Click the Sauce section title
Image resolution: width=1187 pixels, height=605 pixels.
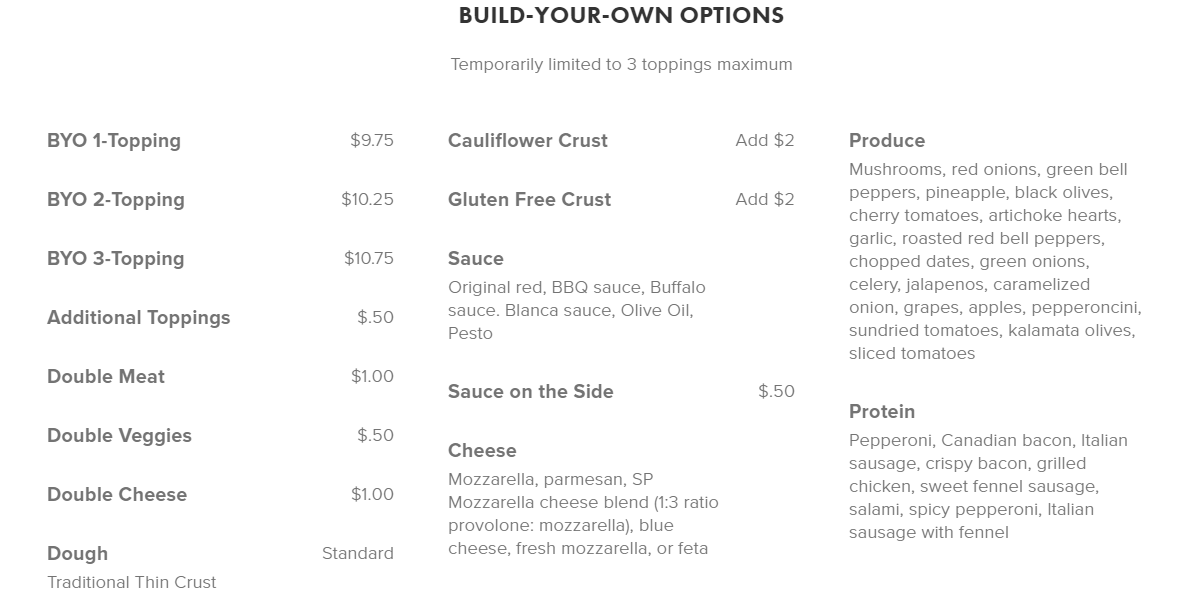pyautogui.click(x=476, y=259)
